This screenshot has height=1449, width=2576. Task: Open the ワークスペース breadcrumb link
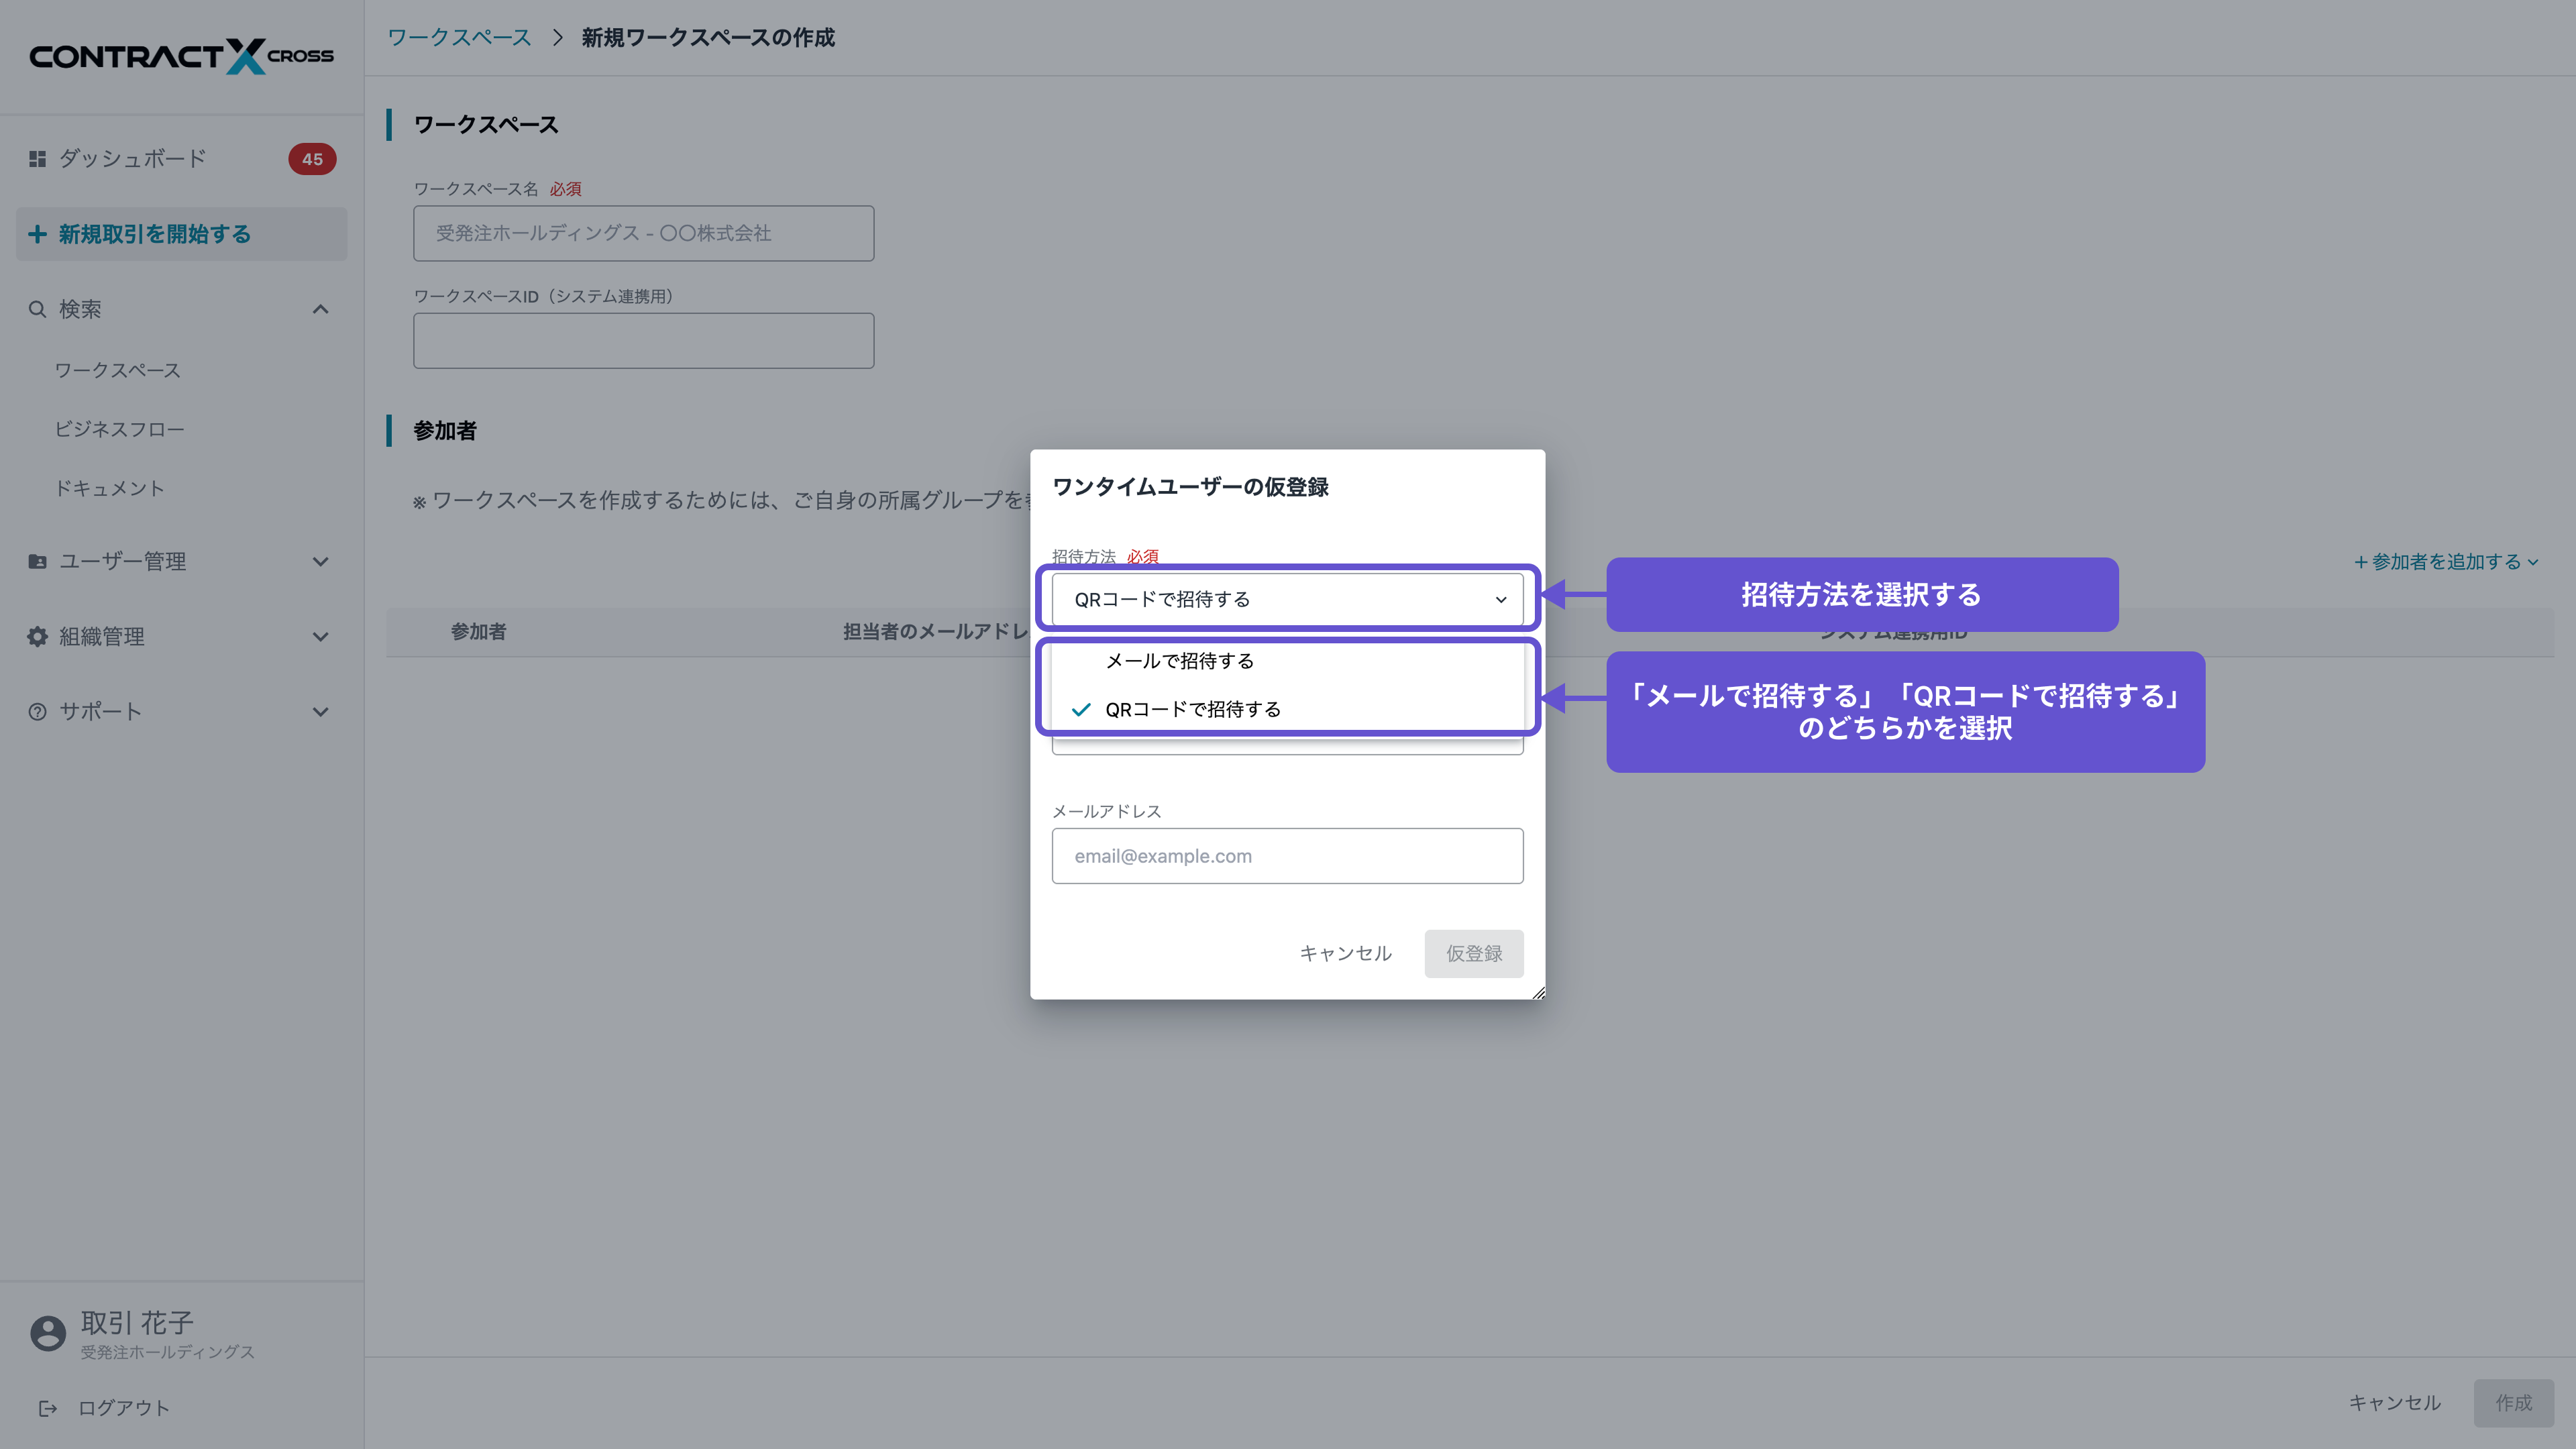pos(459,37)
